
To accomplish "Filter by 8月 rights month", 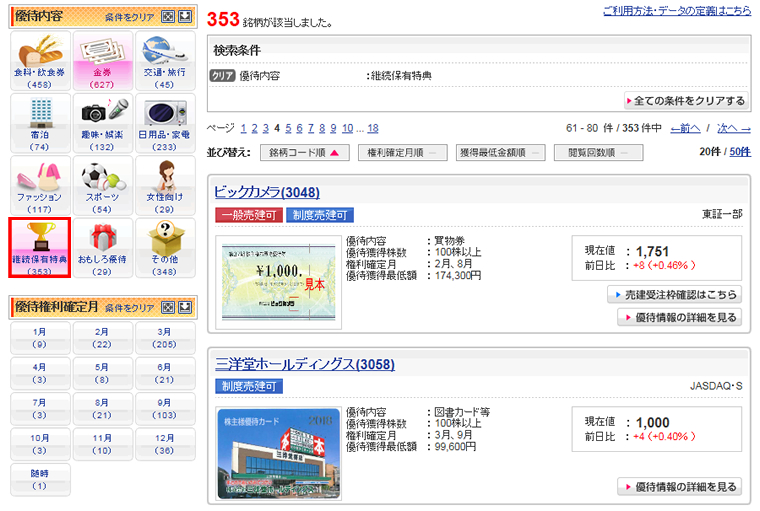I will pos(103,409).
